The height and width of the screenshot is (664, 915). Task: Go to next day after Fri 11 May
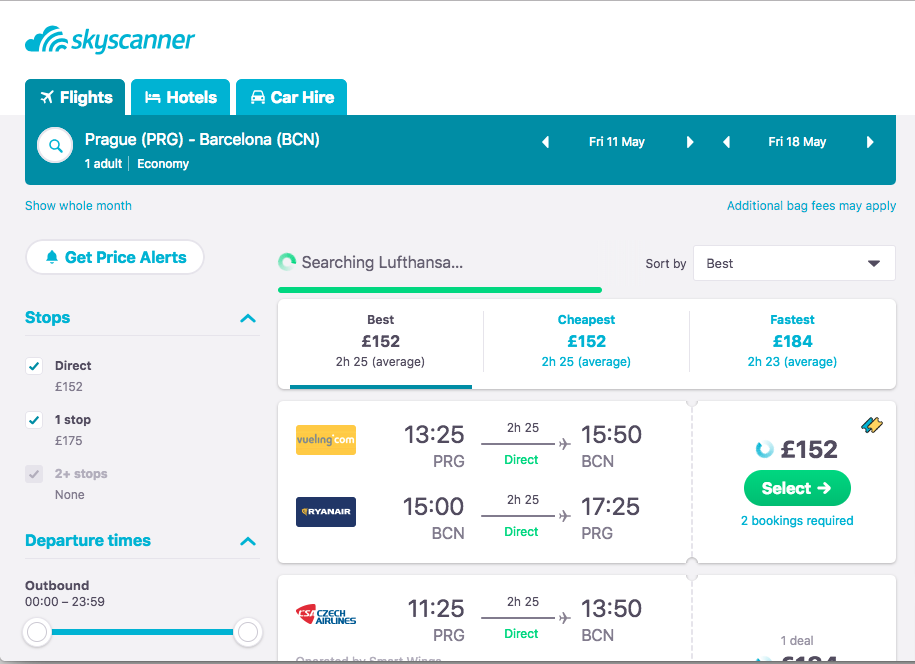tap(690, 142)
